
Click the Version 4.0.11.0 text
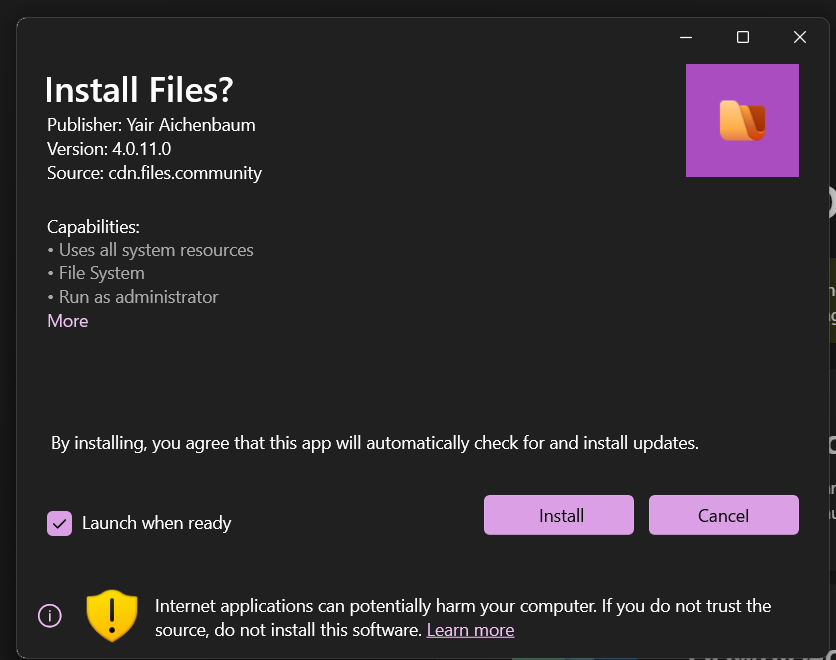[109, 149]
